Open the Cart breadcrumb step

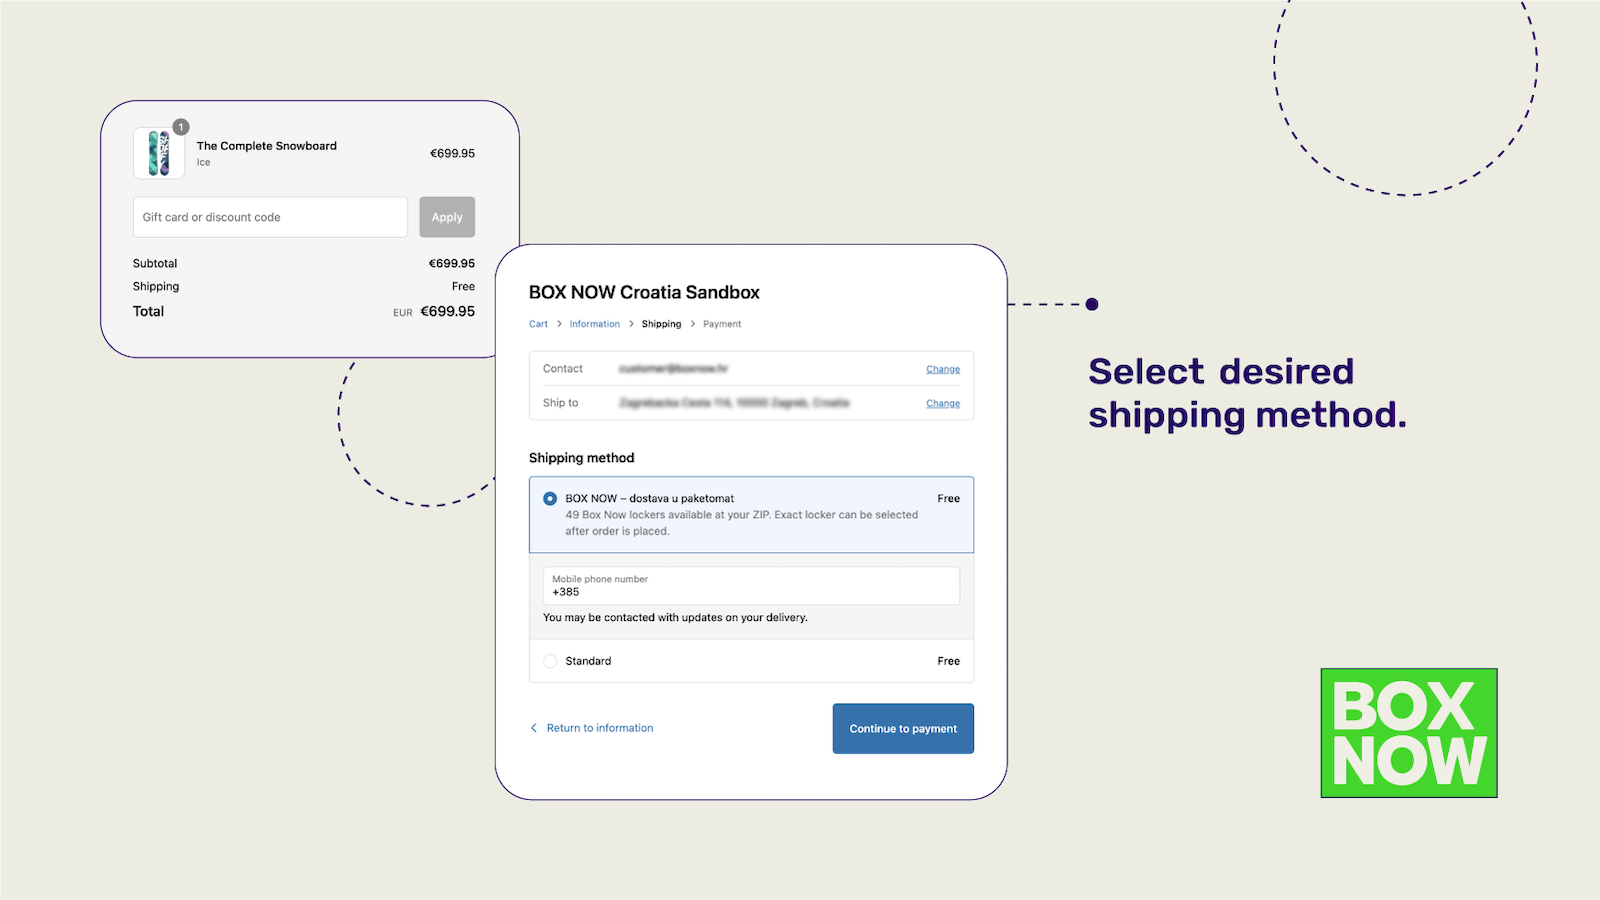coord(538,323)
